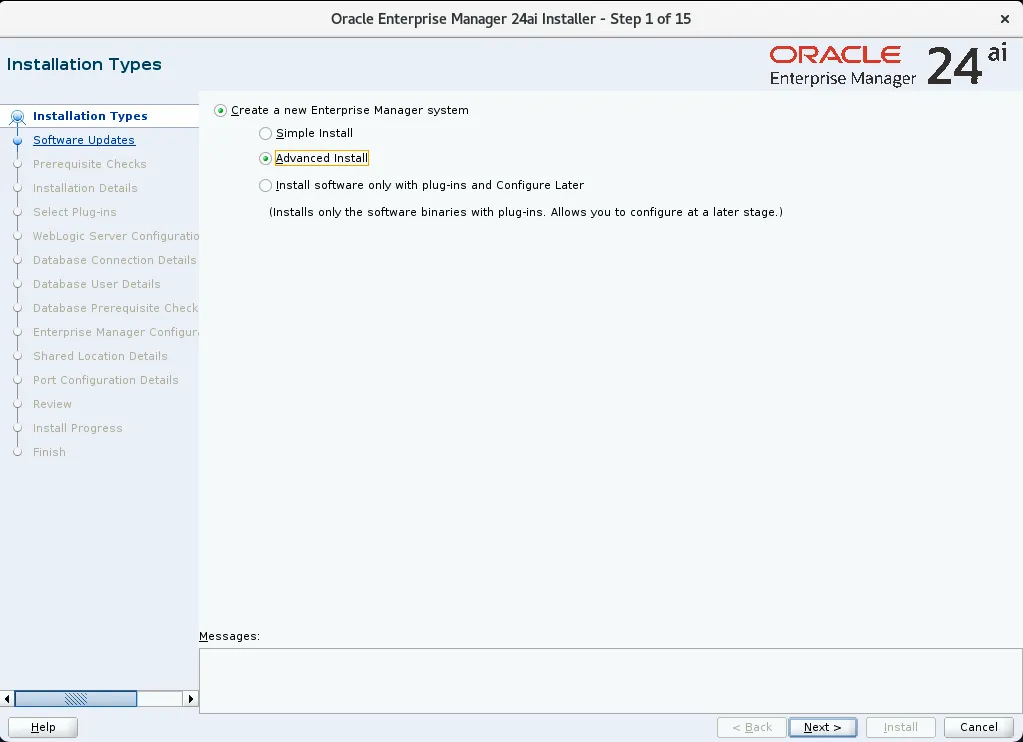The height and width of the screenshot is (742, 1023).
Task: Click the magnifying glass icon beside Installation Types
Action: click(18, 115)
